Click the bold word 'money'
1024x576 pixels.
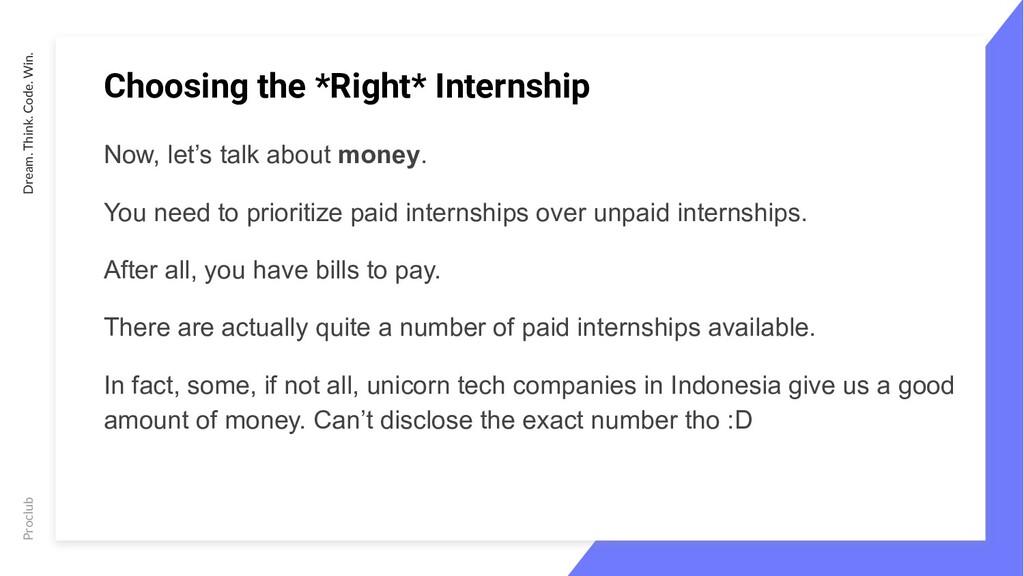(x=379, y=155)
